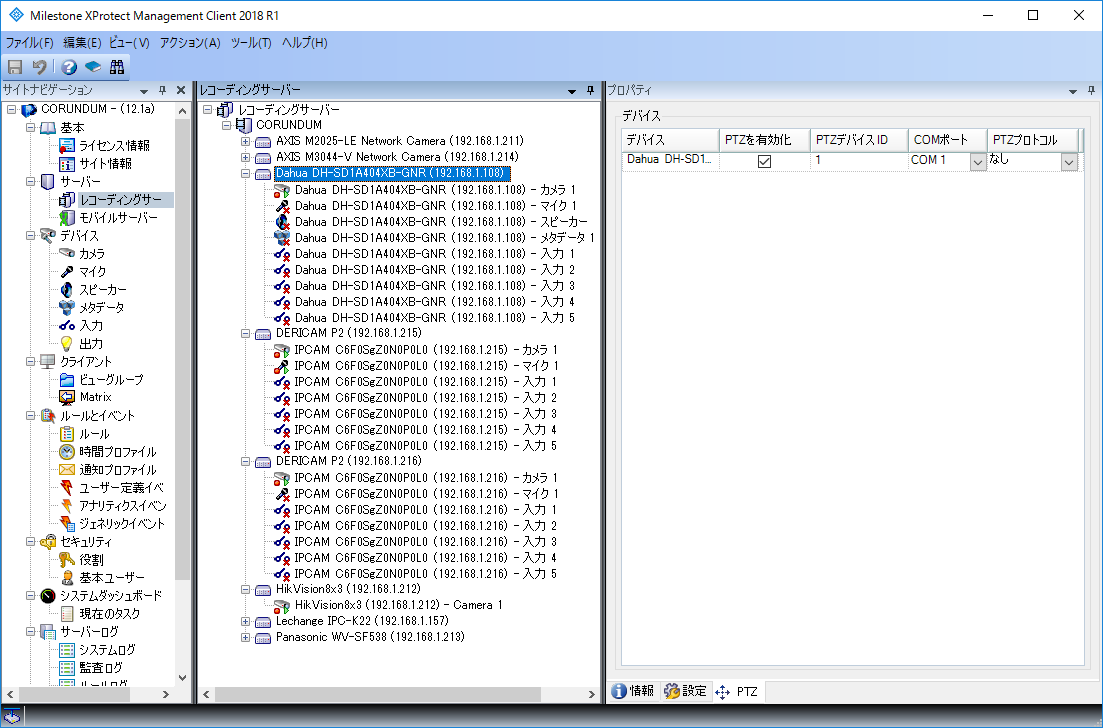Viewport: 1103px width, 728px height.
Task: Open プロパティ pane options arrow
Action: [1073, 91]
